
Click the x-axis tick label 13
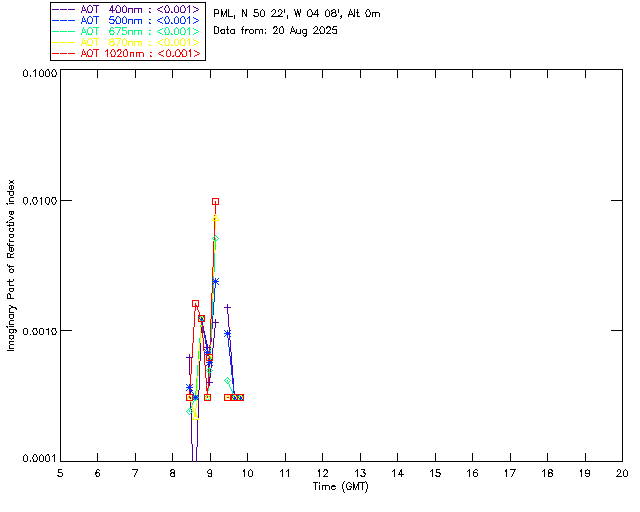click(360, 473)
